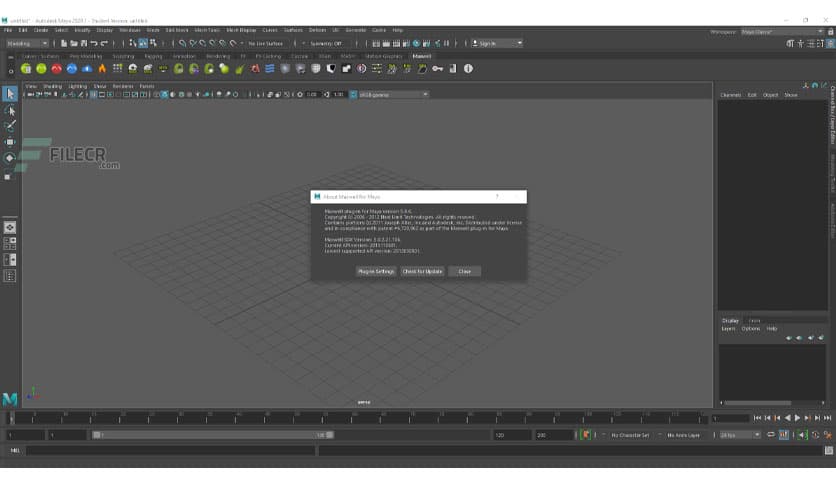836x484 pixels.
Task: Click the first green Maxwell shelf icon
Action: point(26,68)
